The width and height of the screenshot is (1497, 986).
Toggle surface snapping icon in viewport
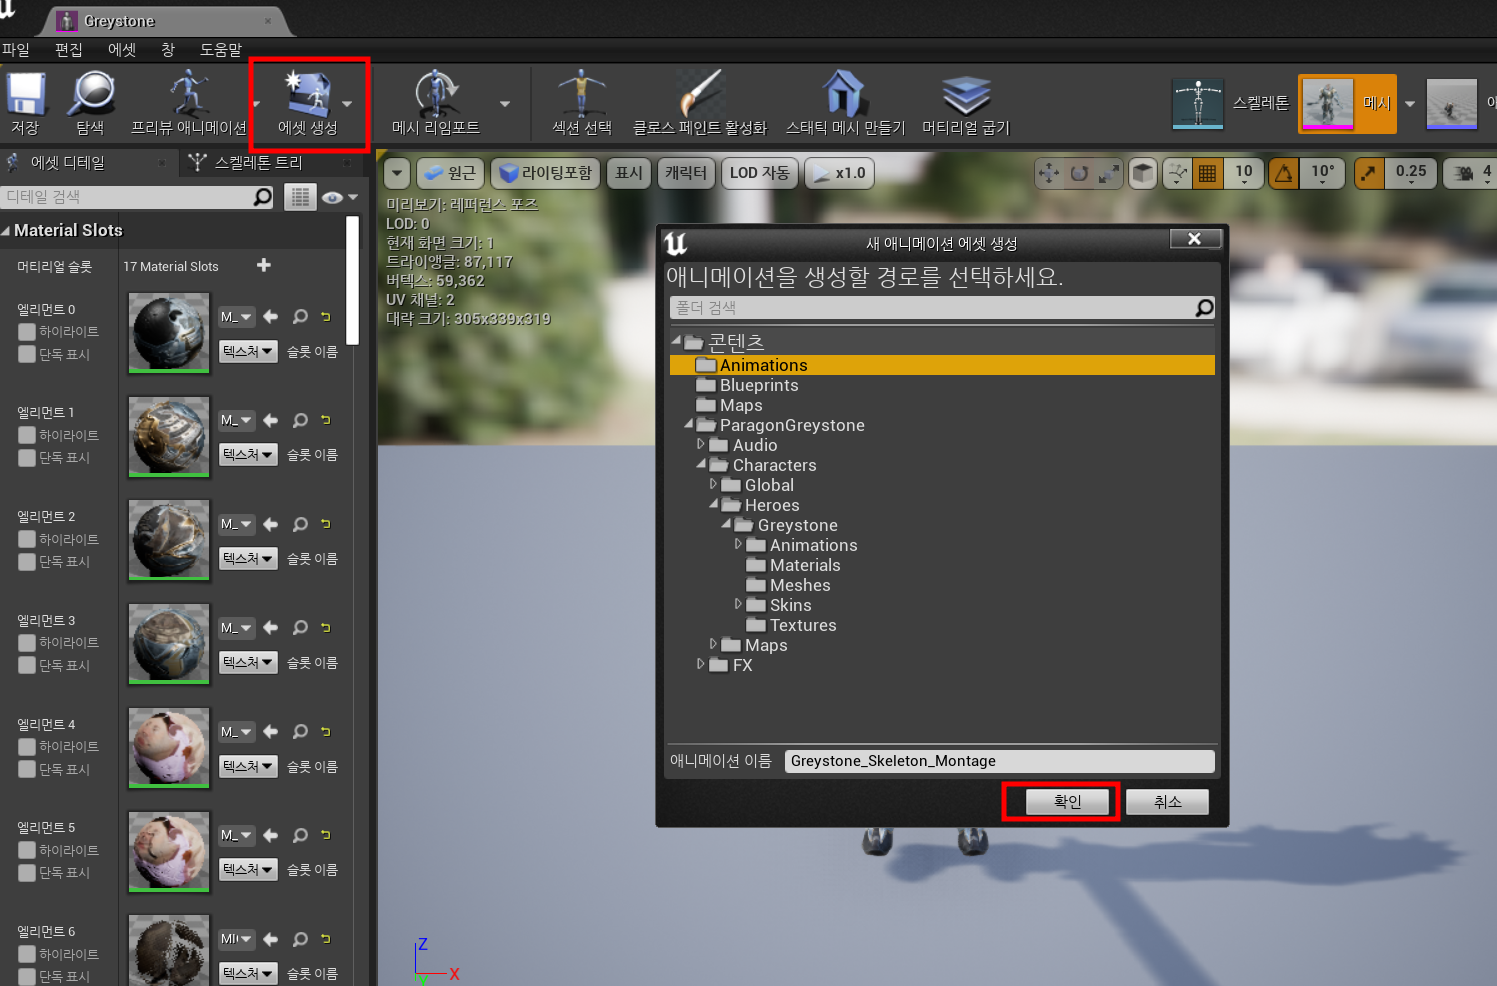(x=1178, y=173)
